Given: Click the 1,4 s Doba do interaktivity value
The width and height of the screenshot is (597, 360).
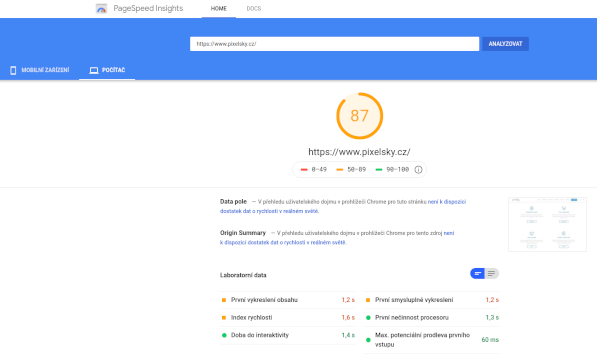Looking at the screenshot, I should pyautogui.click(x=348, y=335).
